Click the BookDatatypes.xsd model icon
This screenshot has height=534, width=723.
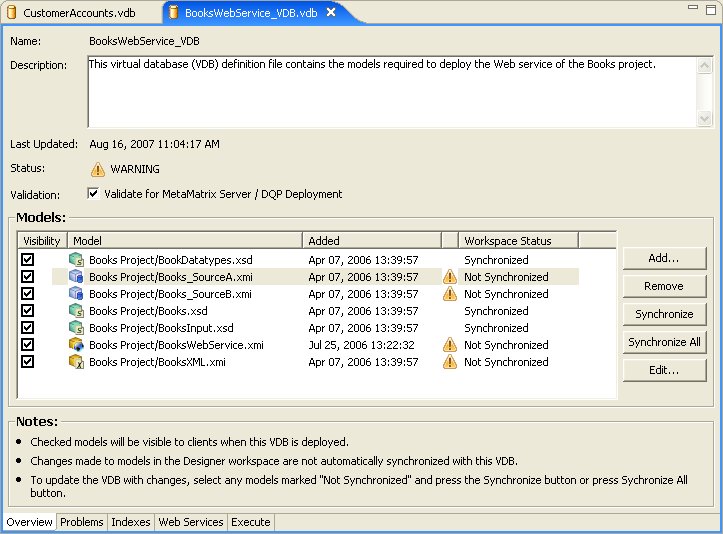pos(76,260)
